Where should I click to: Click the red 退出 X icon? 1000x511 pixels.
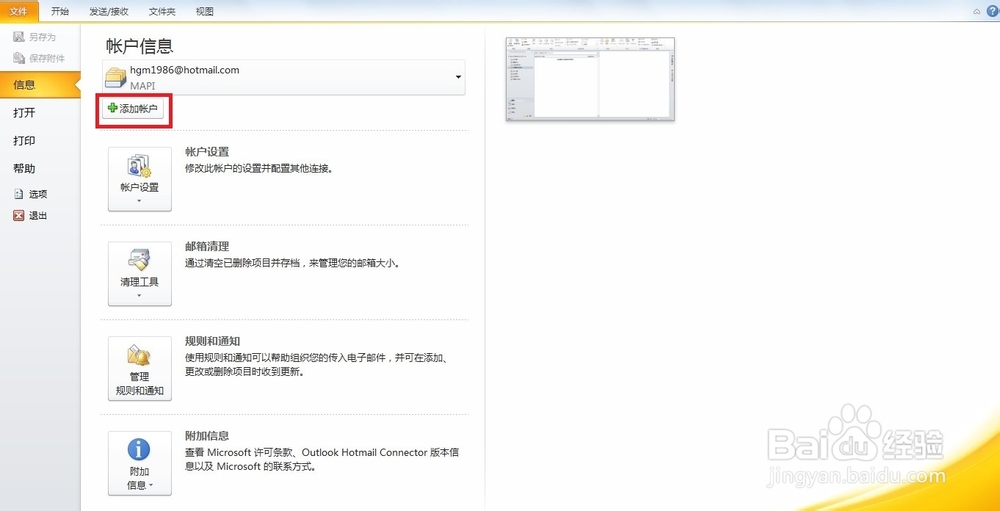(x=18, y=216)
